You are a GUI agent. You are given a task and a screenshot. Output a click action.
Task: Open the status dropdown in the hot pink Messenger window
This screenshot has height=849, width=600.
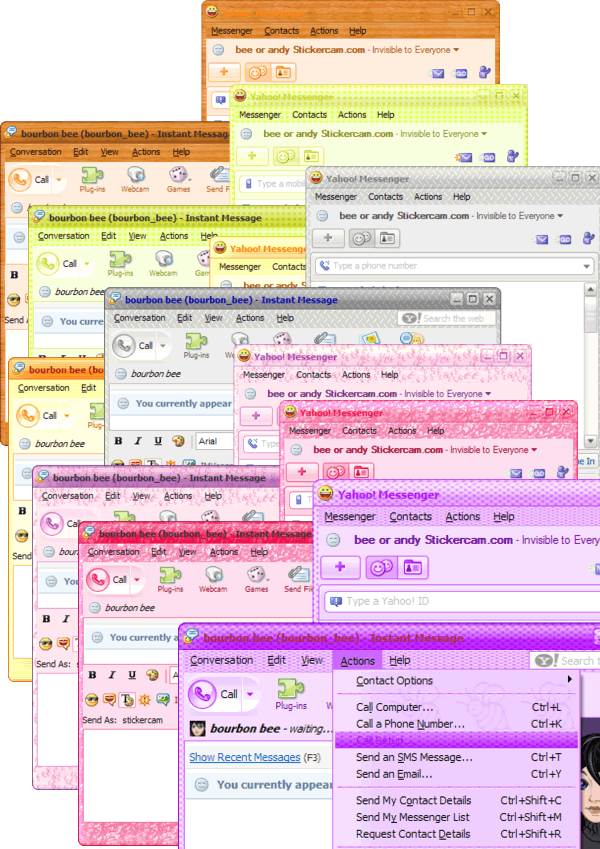click(494, 450)
